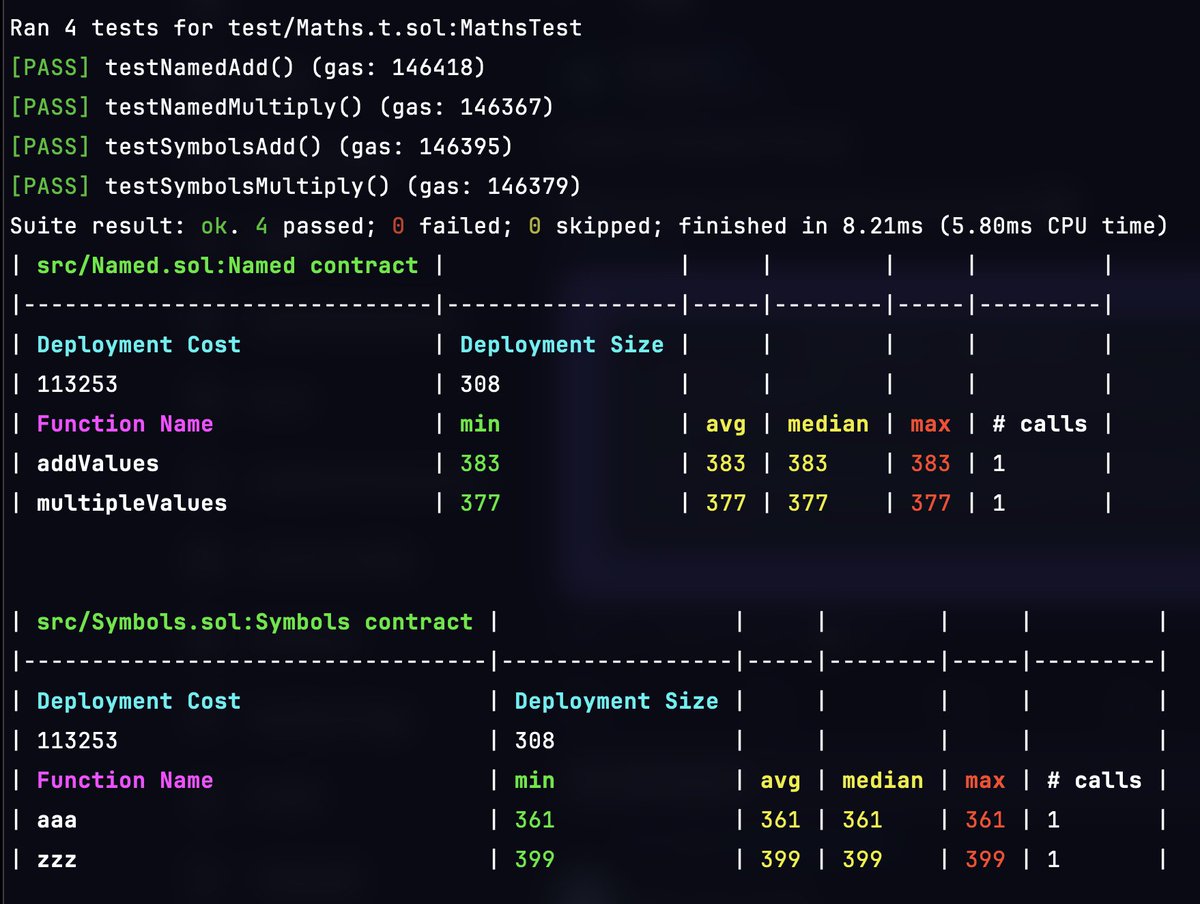Click 308 deployment size in Symbols table

535,741
